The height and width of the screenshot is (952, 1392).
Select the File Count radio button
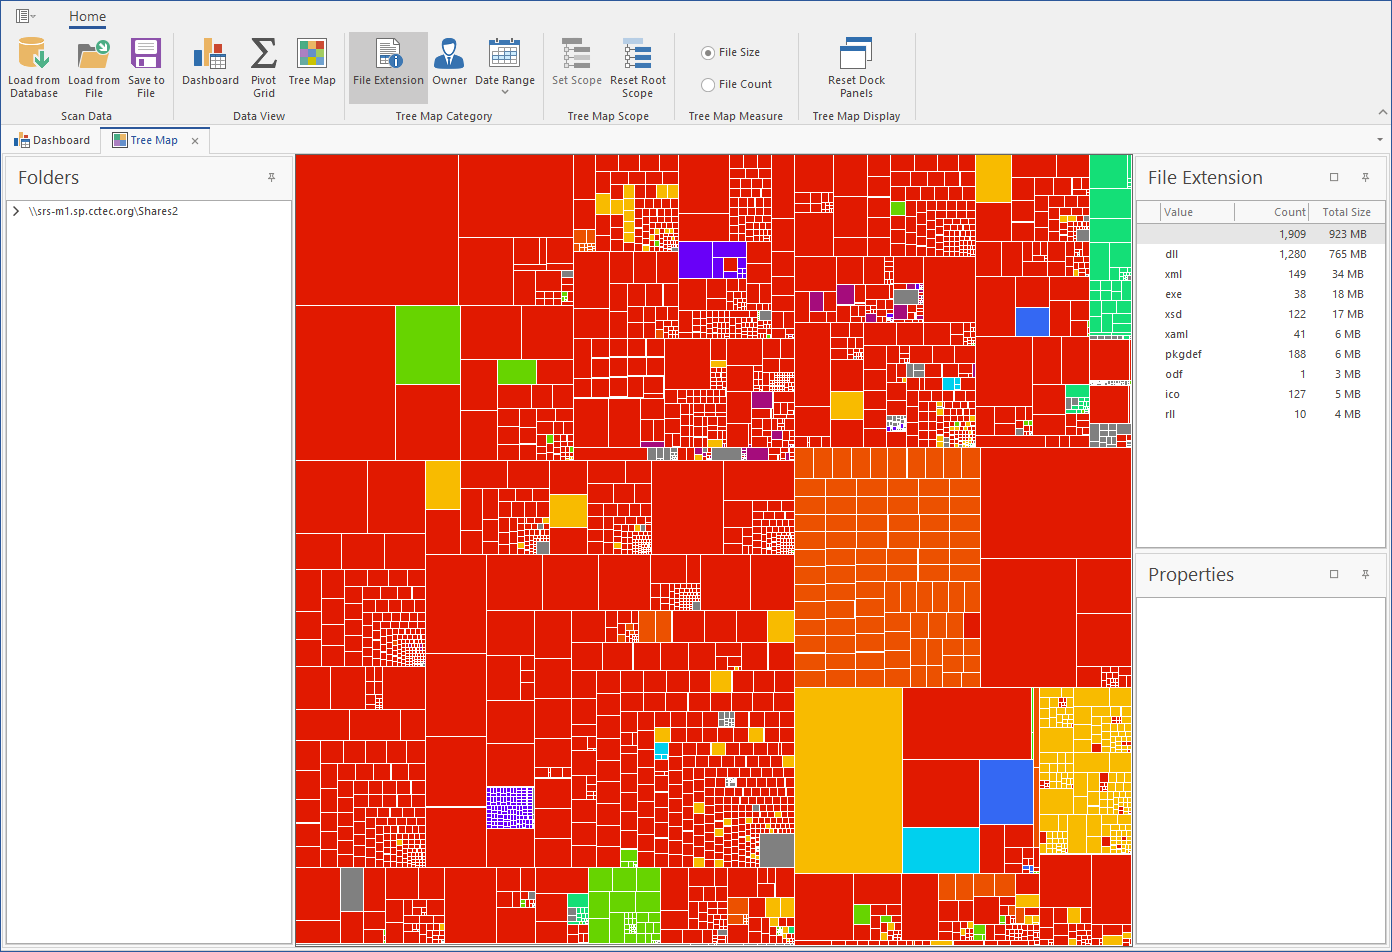[x=708, y=85]
